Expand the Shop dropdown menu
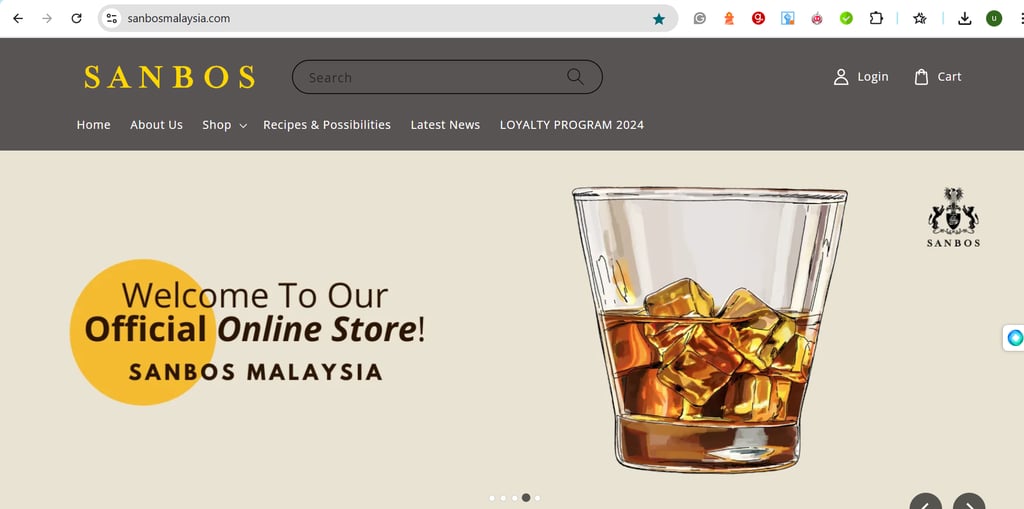This screenshot has height=509, width=1024. click(224, 125)
